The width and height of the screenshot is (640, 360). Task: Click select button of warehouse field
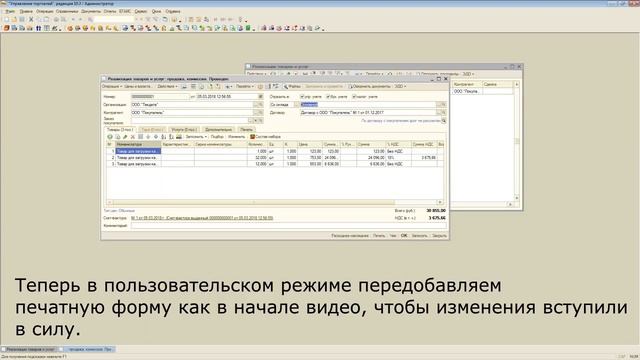[x=439, y=105]
